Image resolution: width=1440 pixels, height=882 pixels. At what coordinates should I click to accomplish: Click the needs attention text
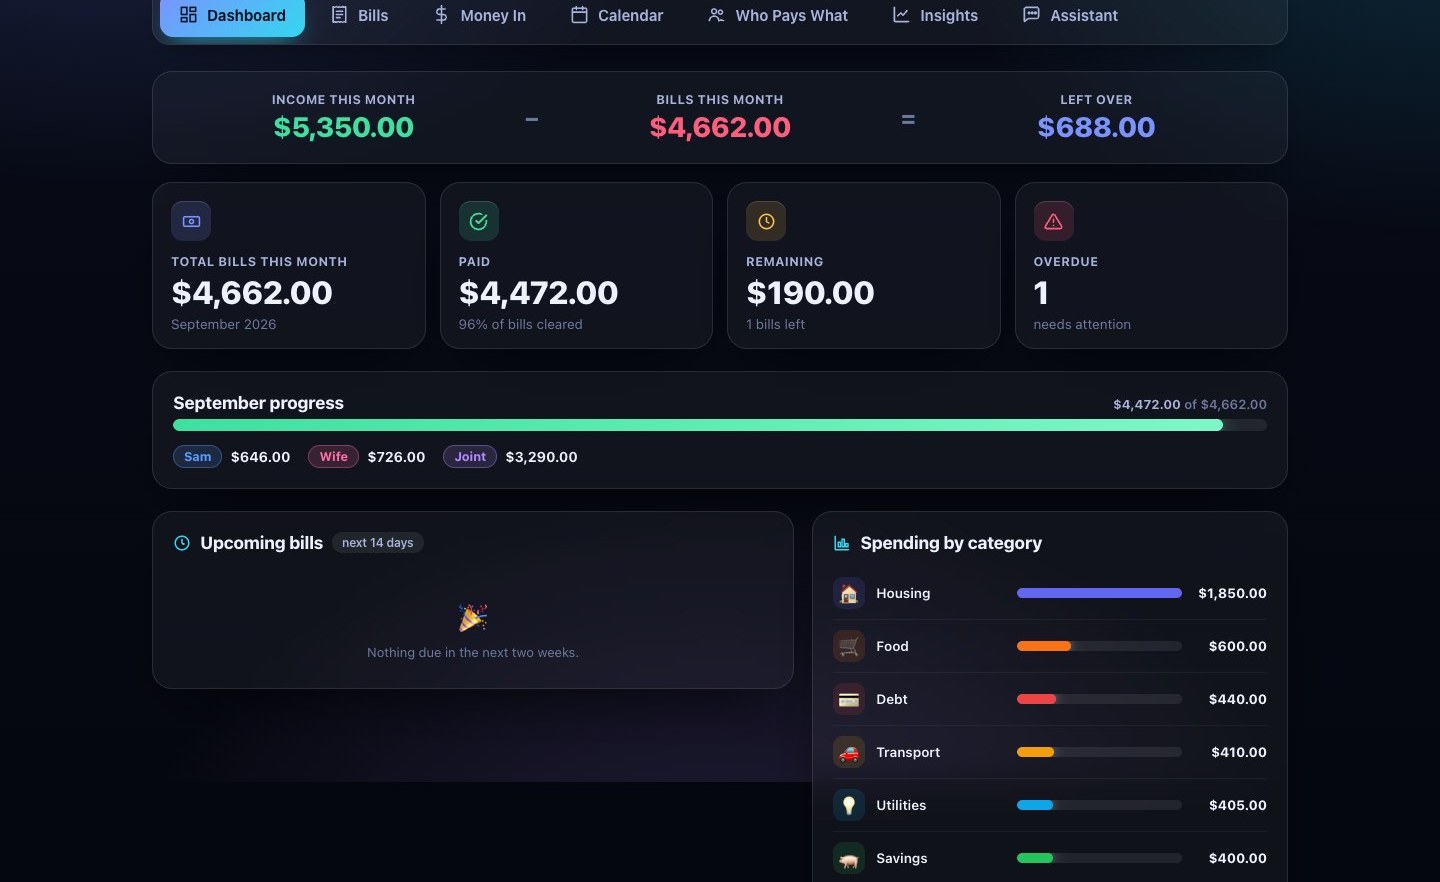coord(1082,324)
